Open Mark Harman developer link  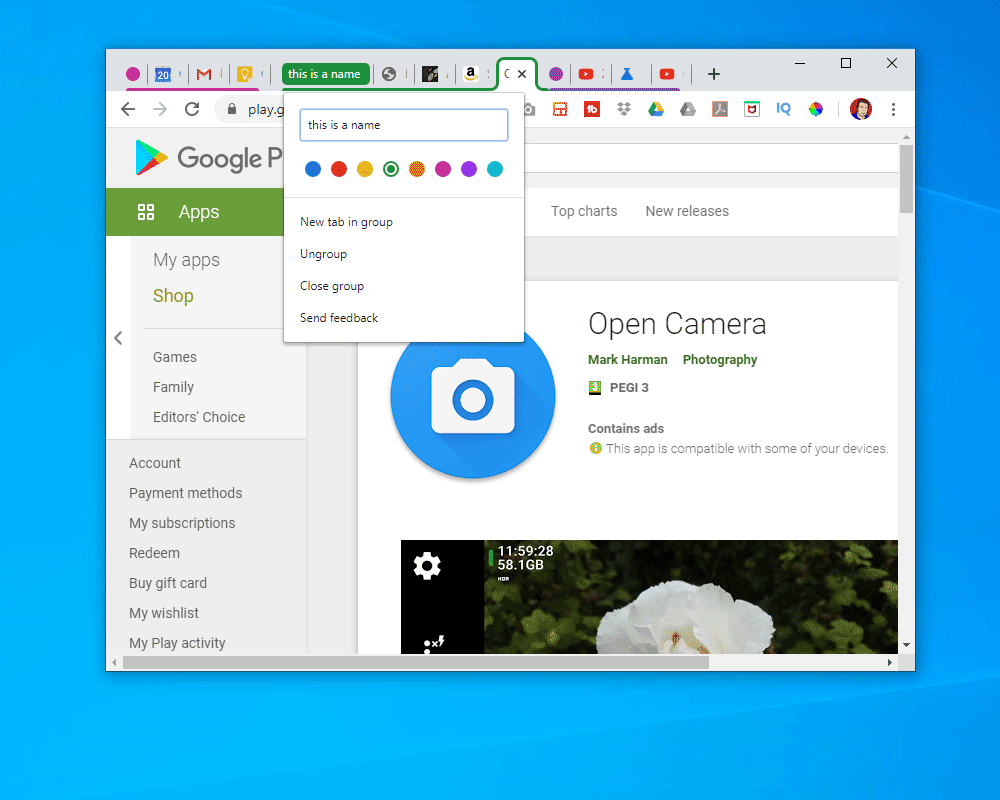click(x=628, y=359)
